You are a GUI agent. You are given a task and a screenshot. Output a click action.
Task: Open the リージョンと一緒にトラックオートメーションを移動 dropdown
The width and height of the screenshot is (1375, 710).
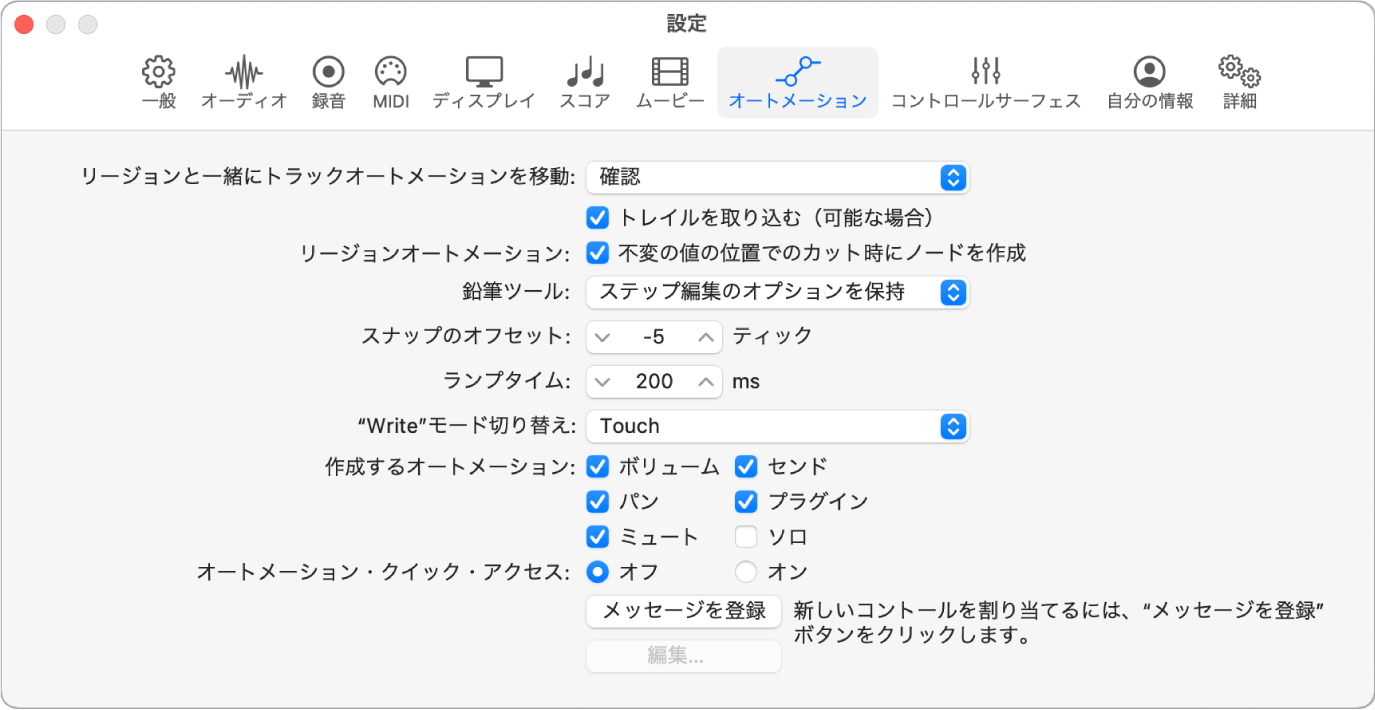point(778,177)
